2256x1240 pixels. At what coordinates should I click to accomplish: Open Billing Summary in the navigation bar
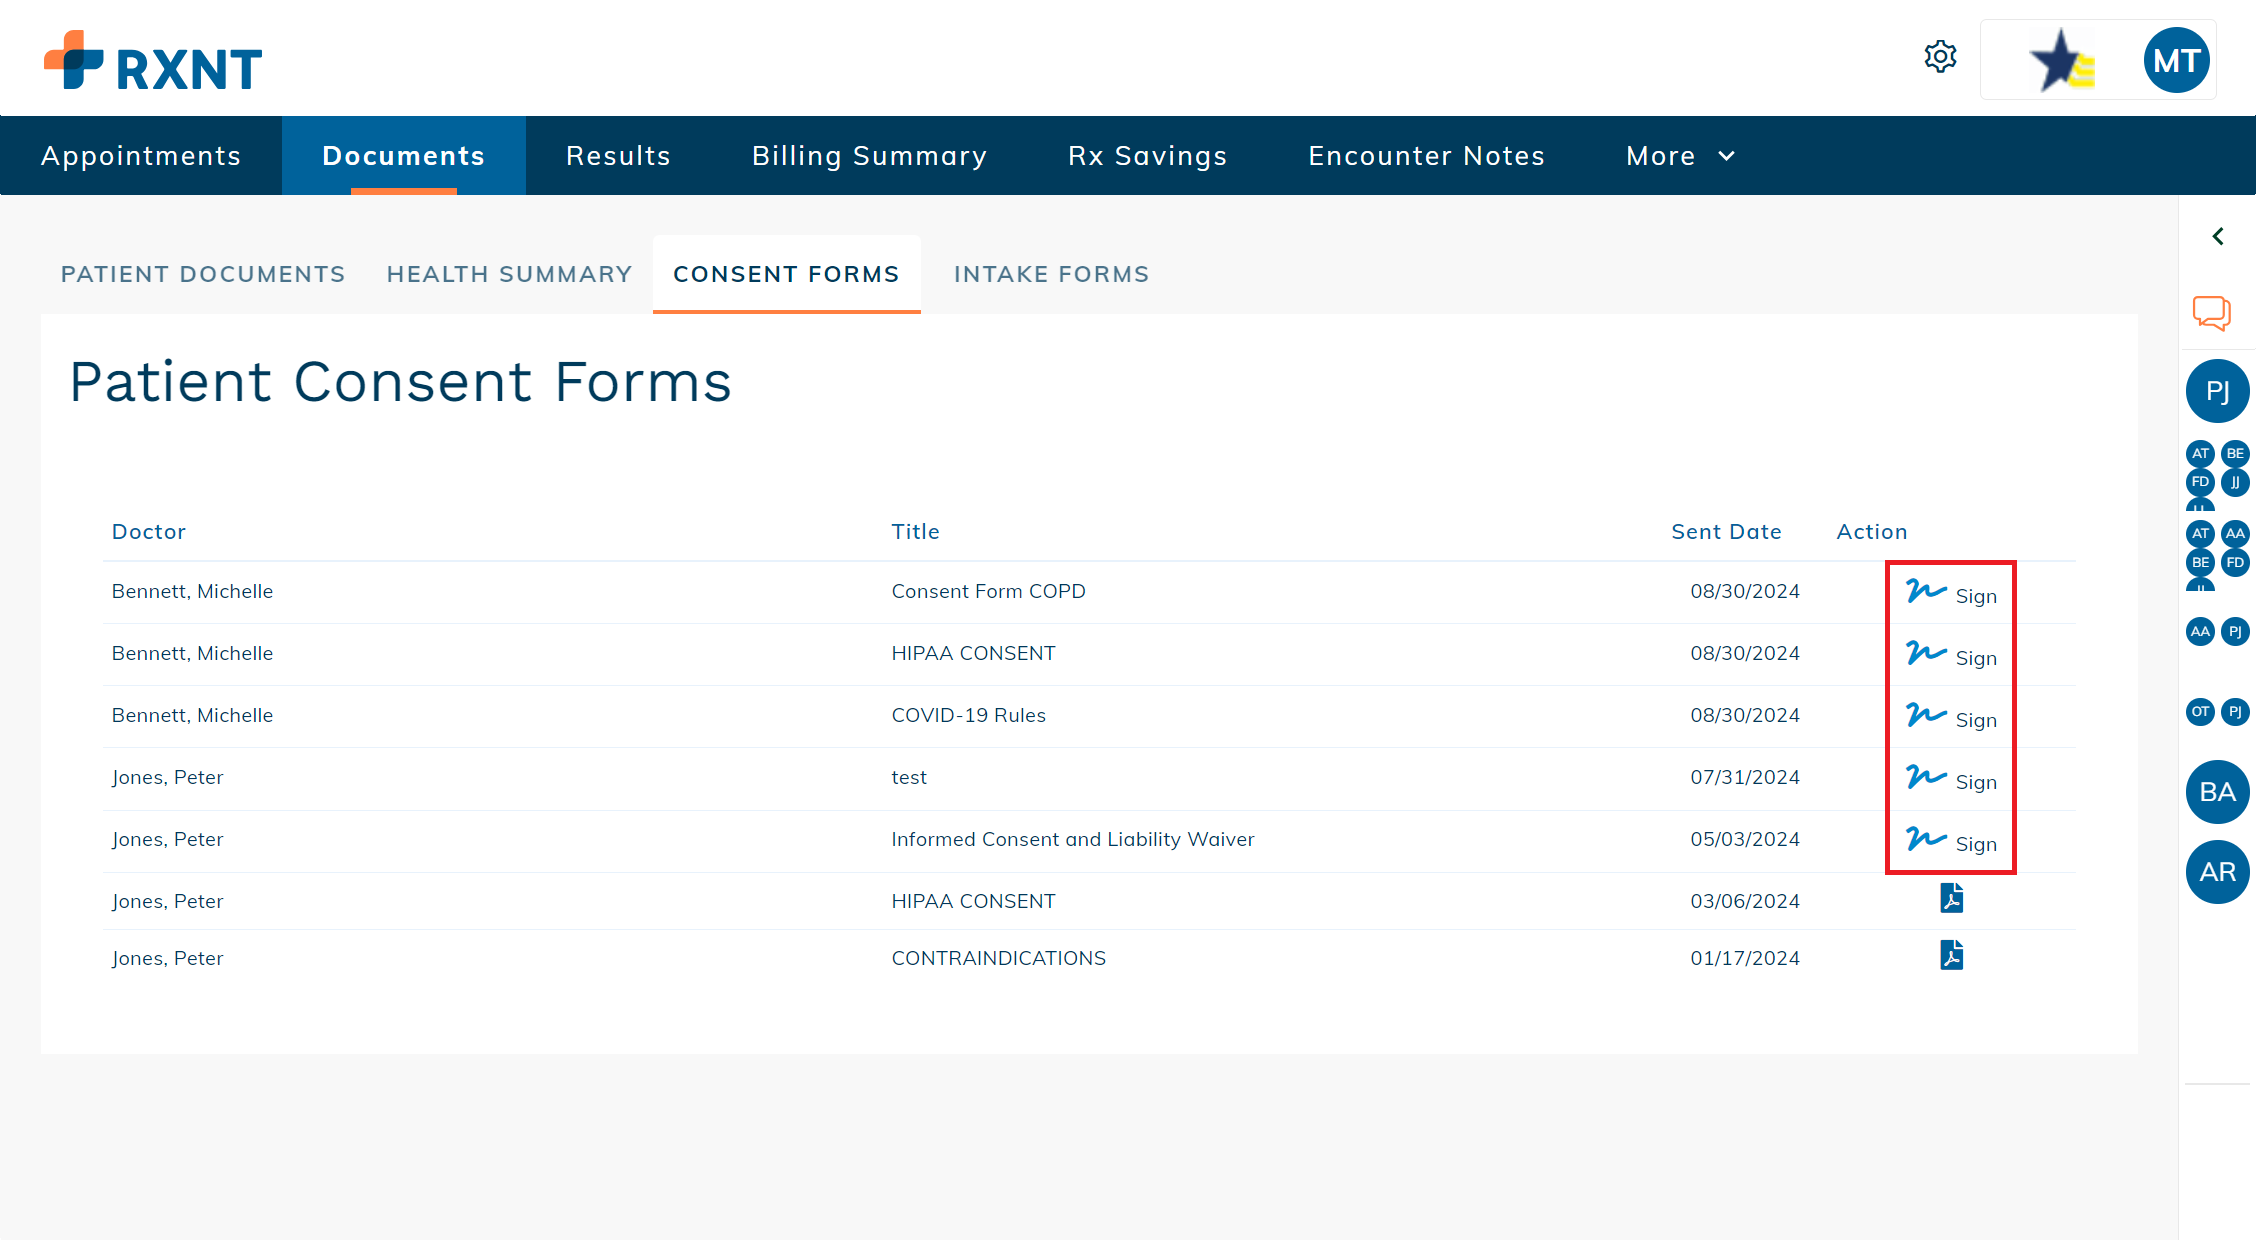[869, 156]
